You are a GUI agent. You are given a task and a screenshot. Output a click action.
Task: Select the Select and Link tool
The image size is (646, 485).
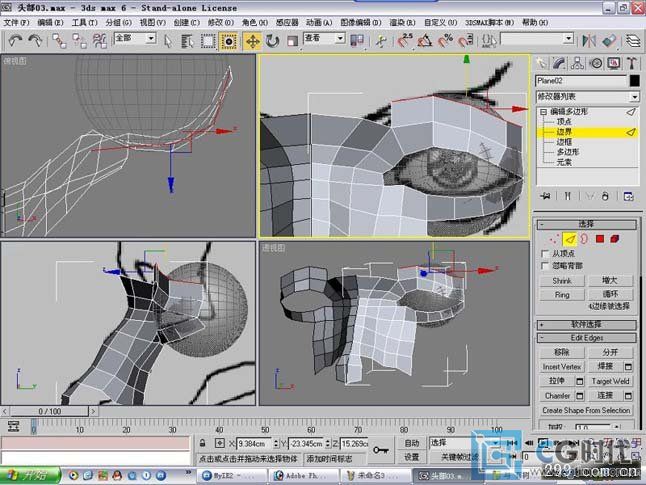coord(59,41)
